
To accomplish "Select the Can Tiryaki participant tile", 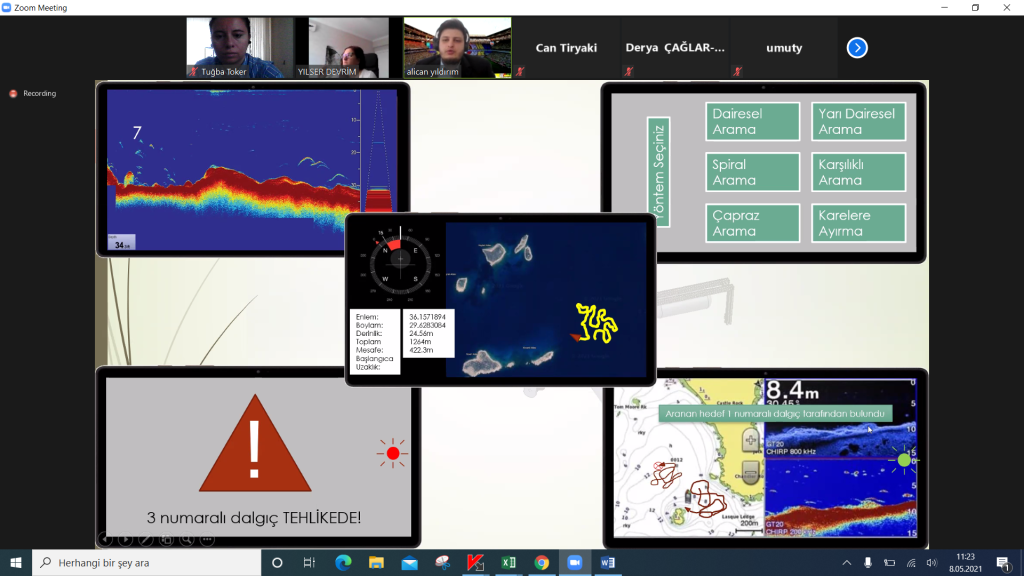I will (566, 48).
